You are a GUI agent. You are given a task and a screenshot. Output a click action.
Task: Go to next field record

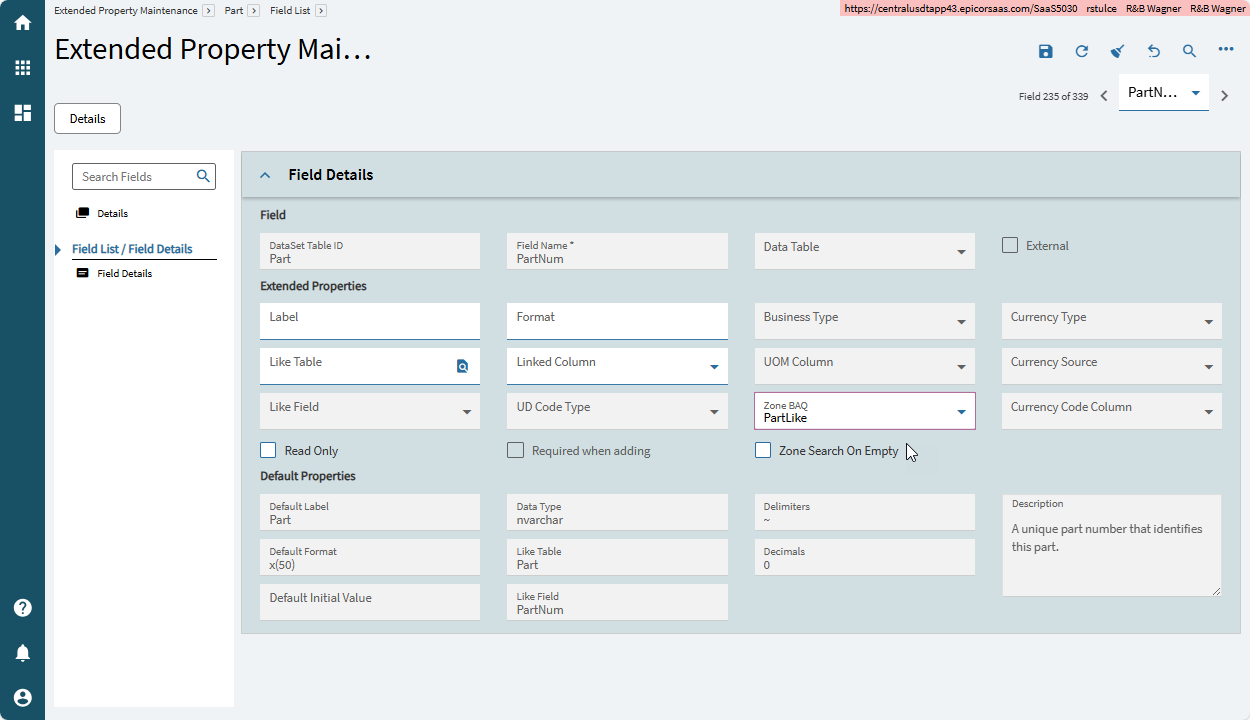click(1224, 96)
